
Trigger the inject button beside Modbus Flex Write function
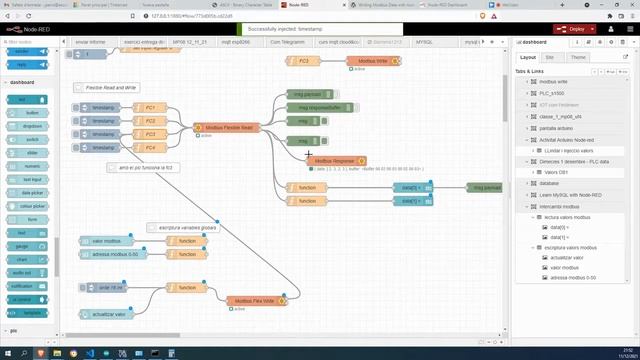coord(82,288)
